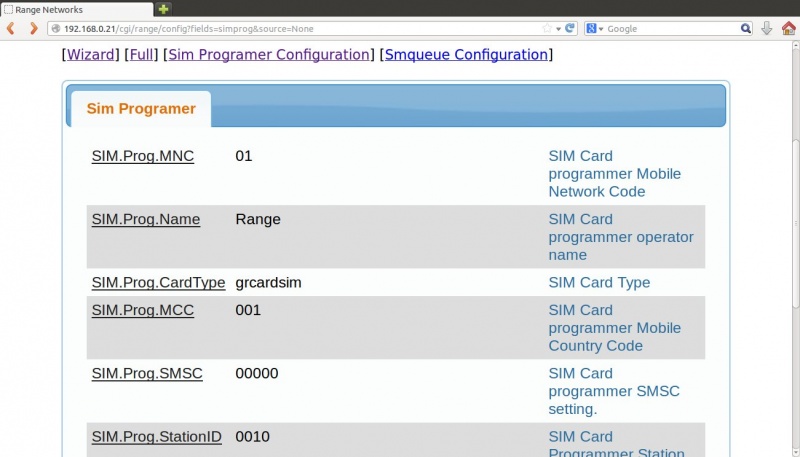The image size is (800, 457).
Task: Open the Full configuration link
Action: point(141,55)
